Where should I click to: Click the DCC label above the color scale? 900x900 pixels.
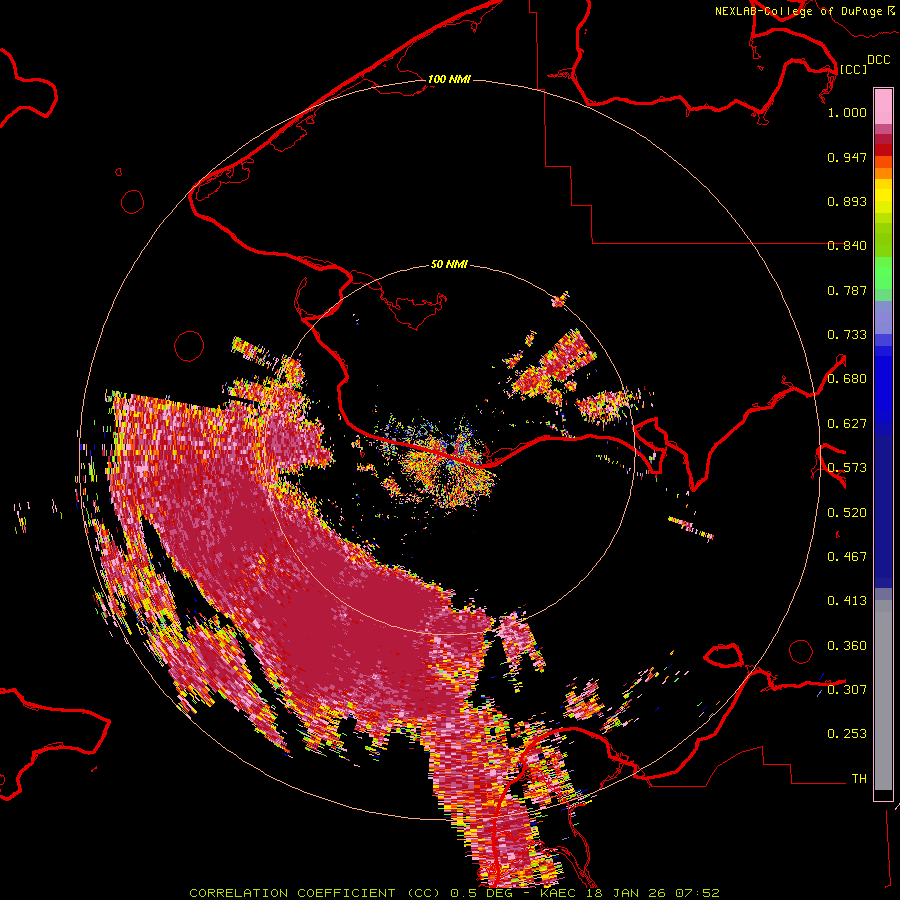click(878, 60)
